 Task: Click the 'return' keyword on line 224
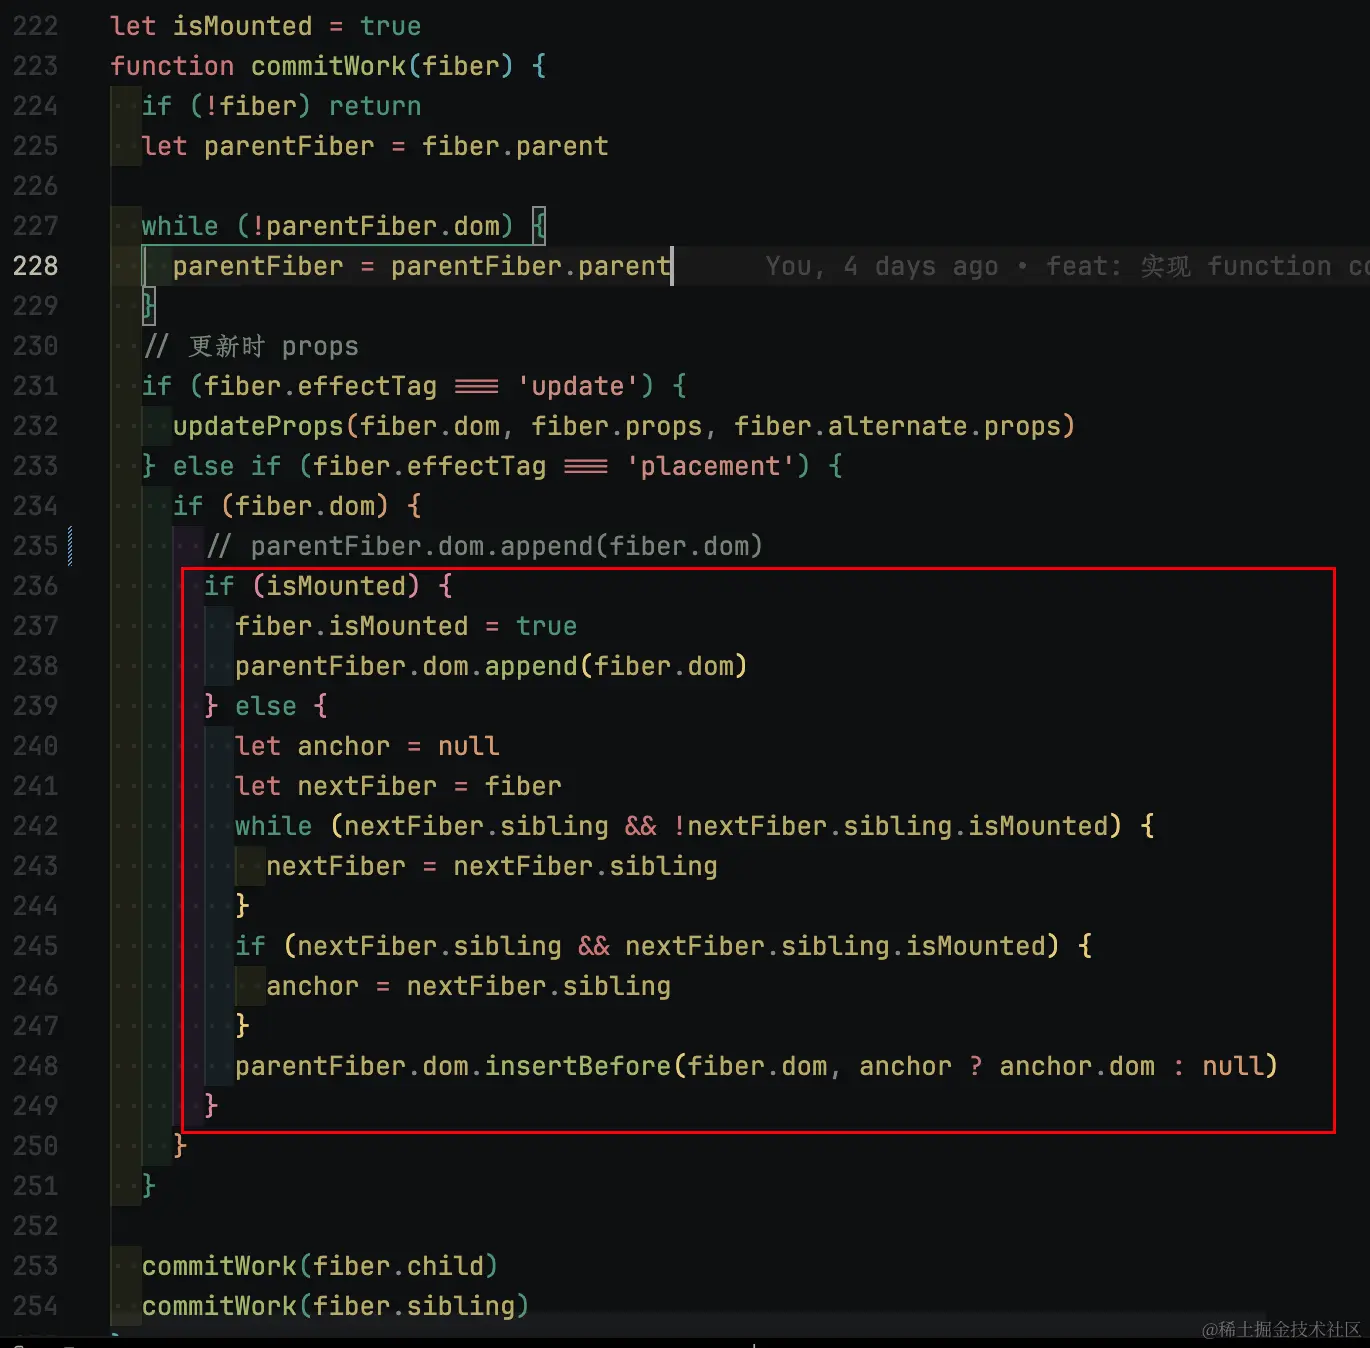tap(375, 106)
